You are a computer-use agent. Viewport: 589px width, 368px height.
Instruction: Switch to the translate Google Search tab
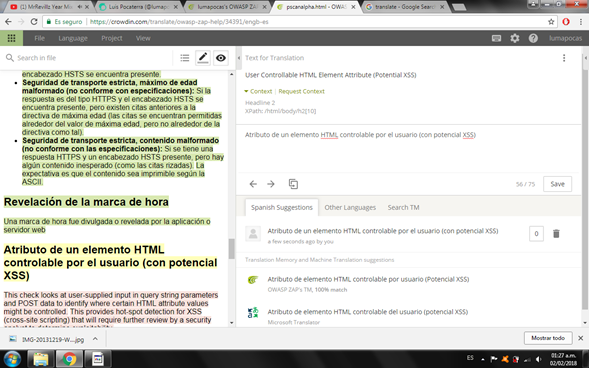404,7
